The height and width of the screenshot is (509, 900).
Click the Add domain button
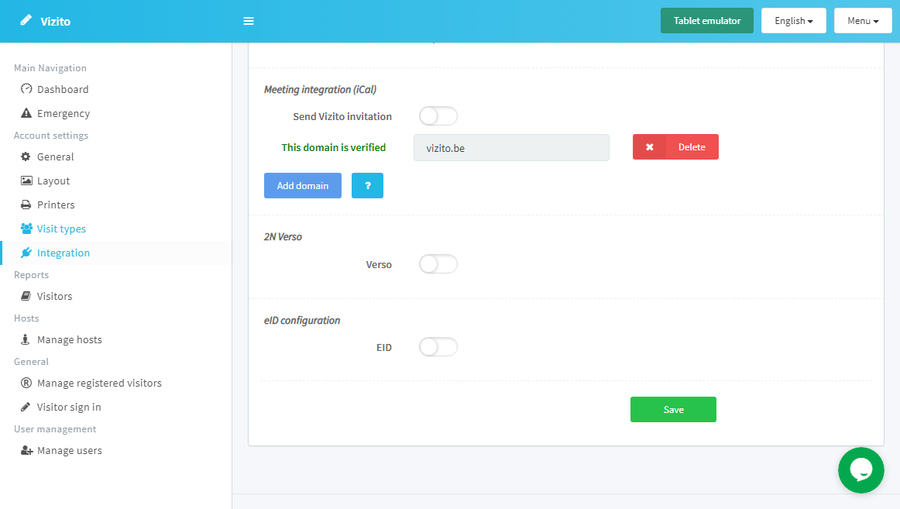pos(302,186)
